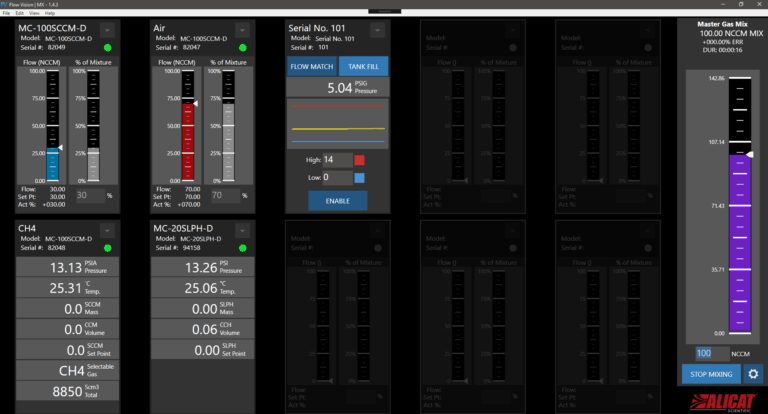Click the DUR: 00:00:16 duration text
The width and height of the screenshot is (768, 414).
[722, 50]
